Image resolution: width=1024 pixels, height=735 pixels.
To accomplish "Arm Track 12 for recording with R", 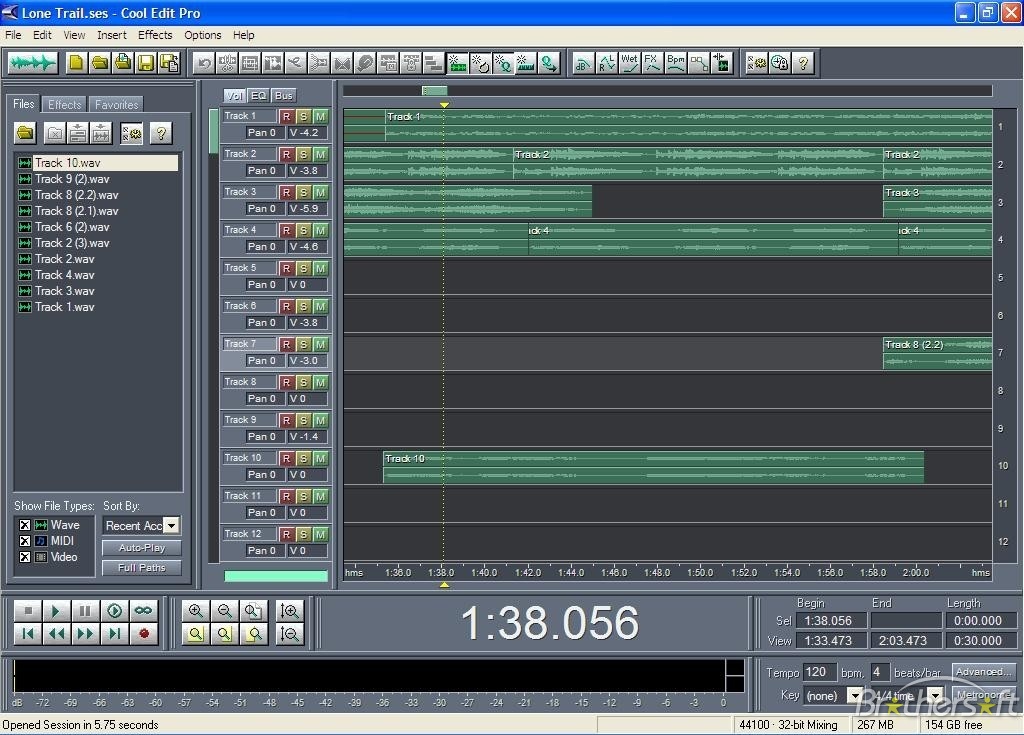I will (x=286, y=534).
